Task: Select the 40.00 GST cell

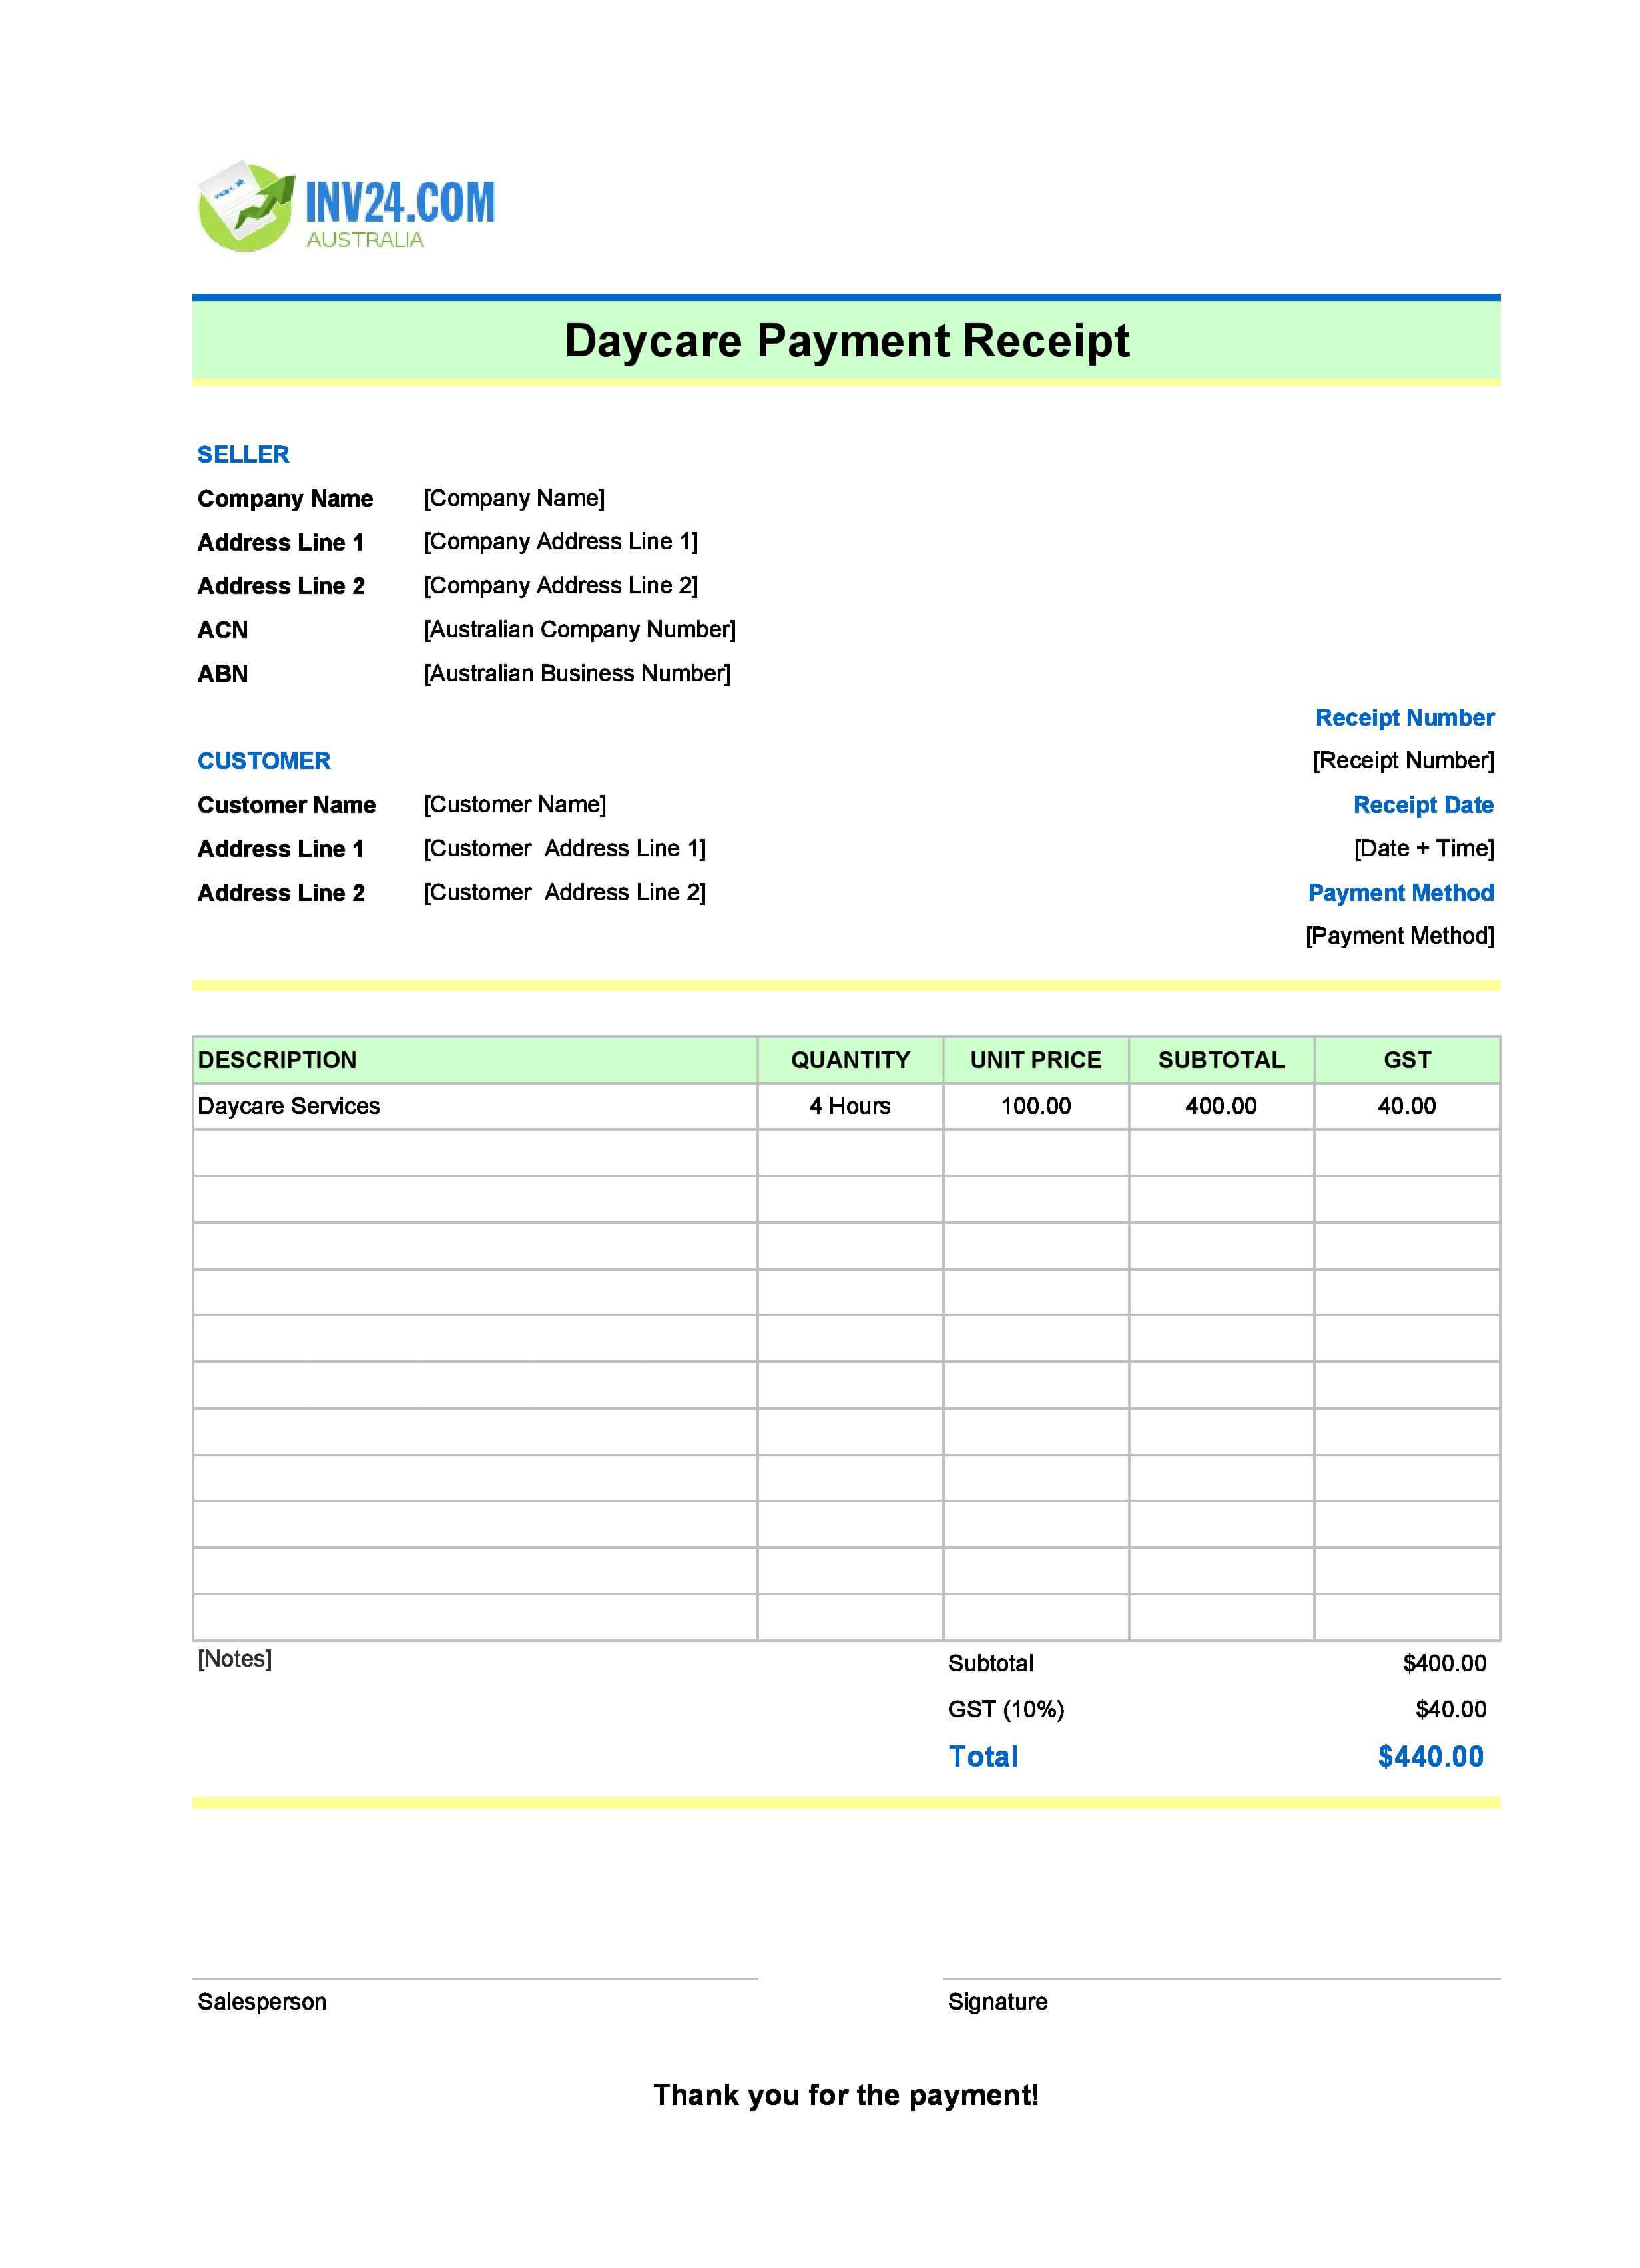Action: [1407, 1106]
